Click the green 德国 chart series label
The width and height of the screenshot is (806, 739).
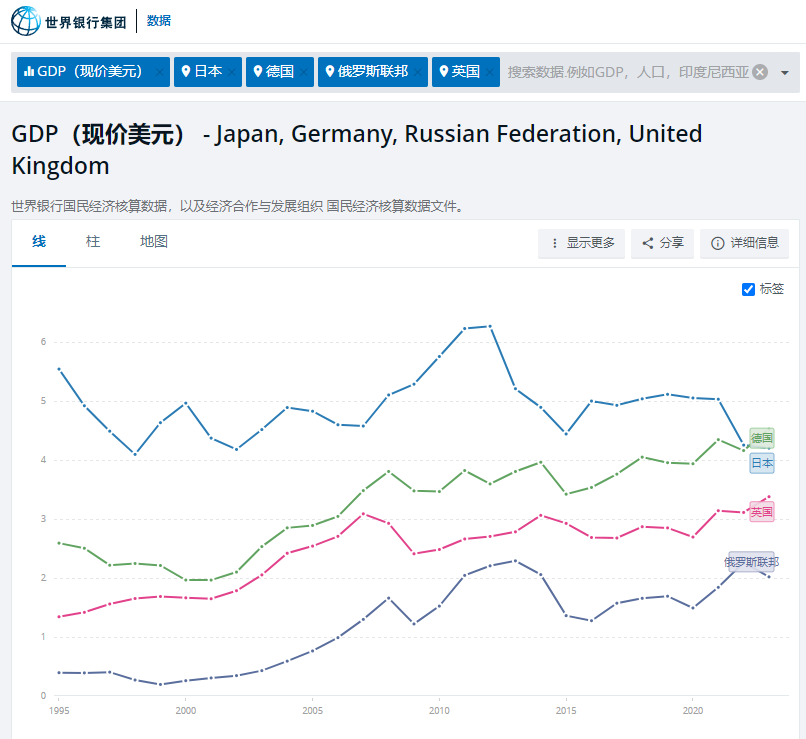click(x=762, y=438)
